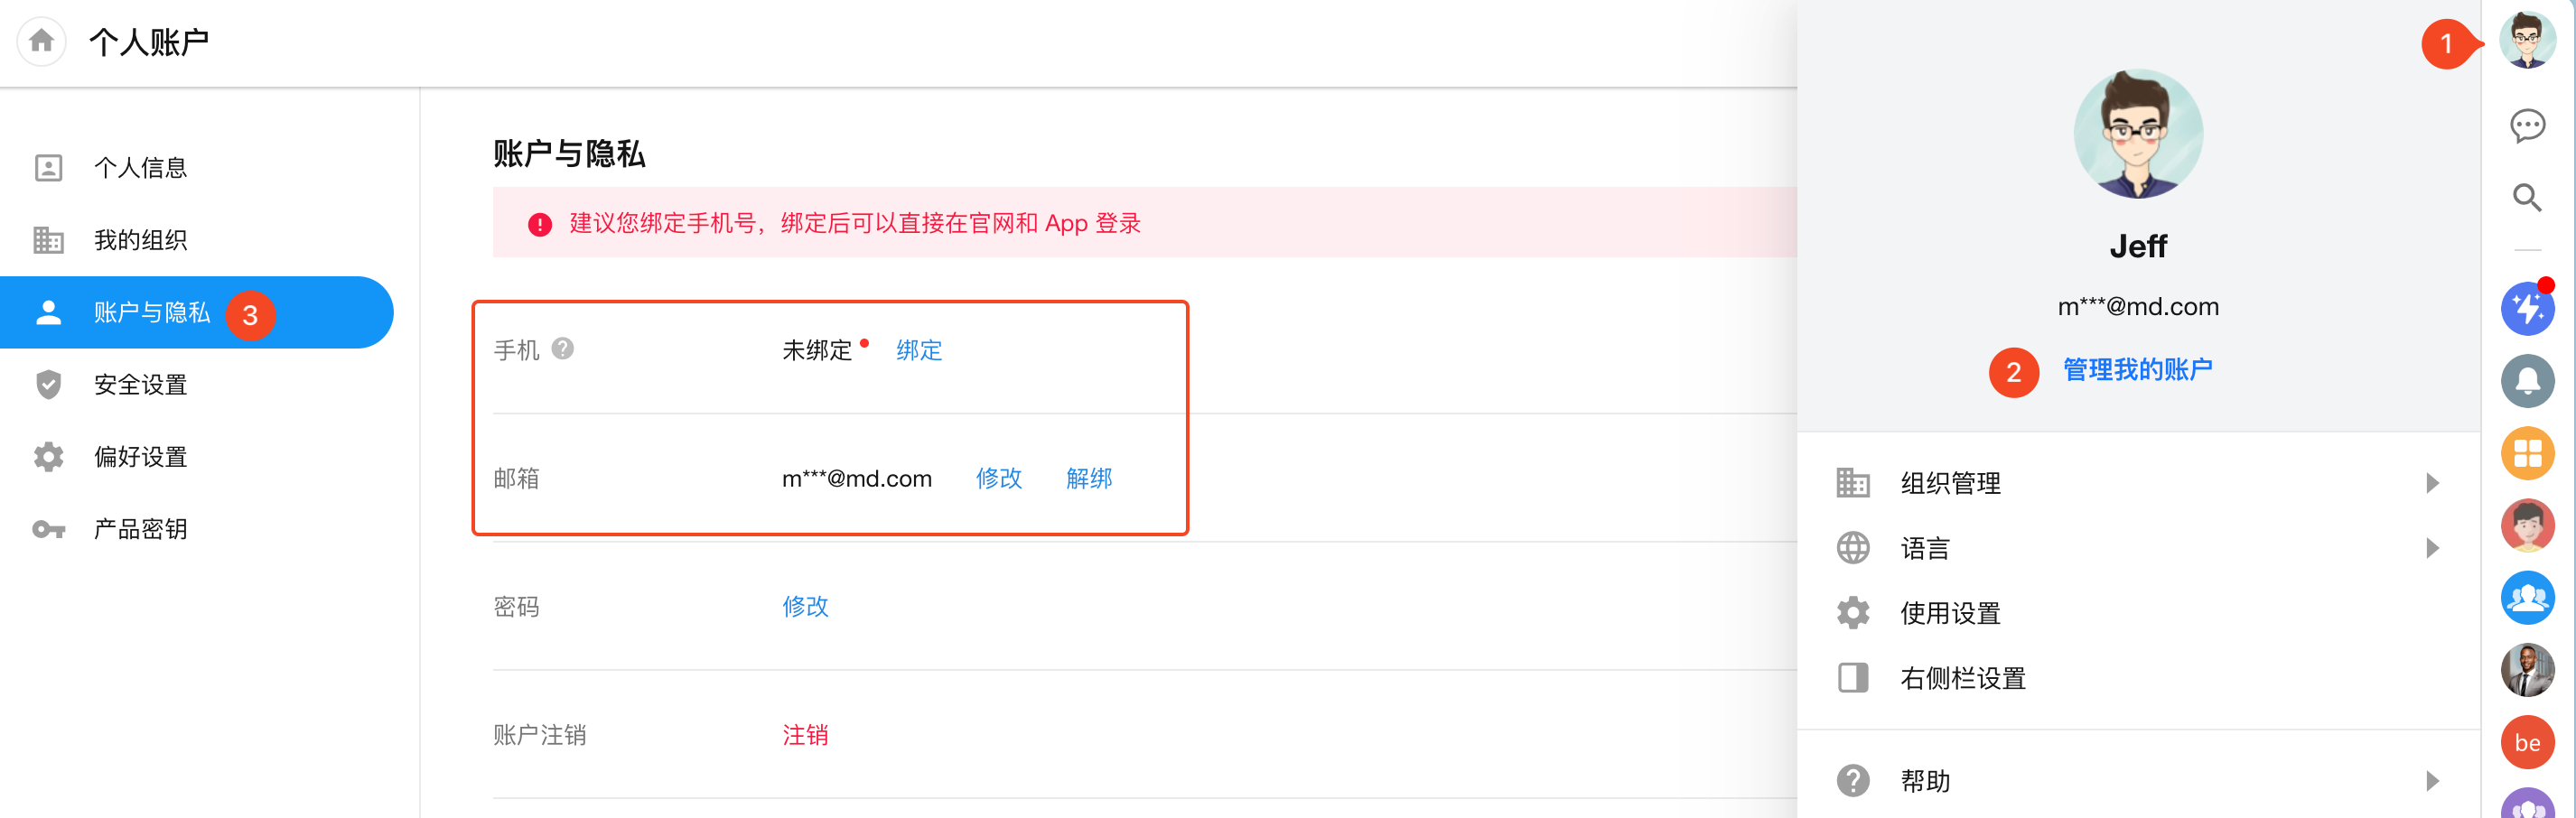The image size is (2576, 818).
Task: Click the blue lightning sparkle icon
Action: coord(2527,309)
